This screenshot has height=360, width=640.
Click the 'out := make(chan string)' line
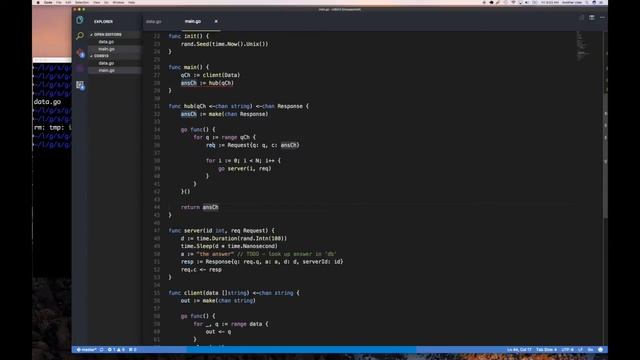point(218,301)
